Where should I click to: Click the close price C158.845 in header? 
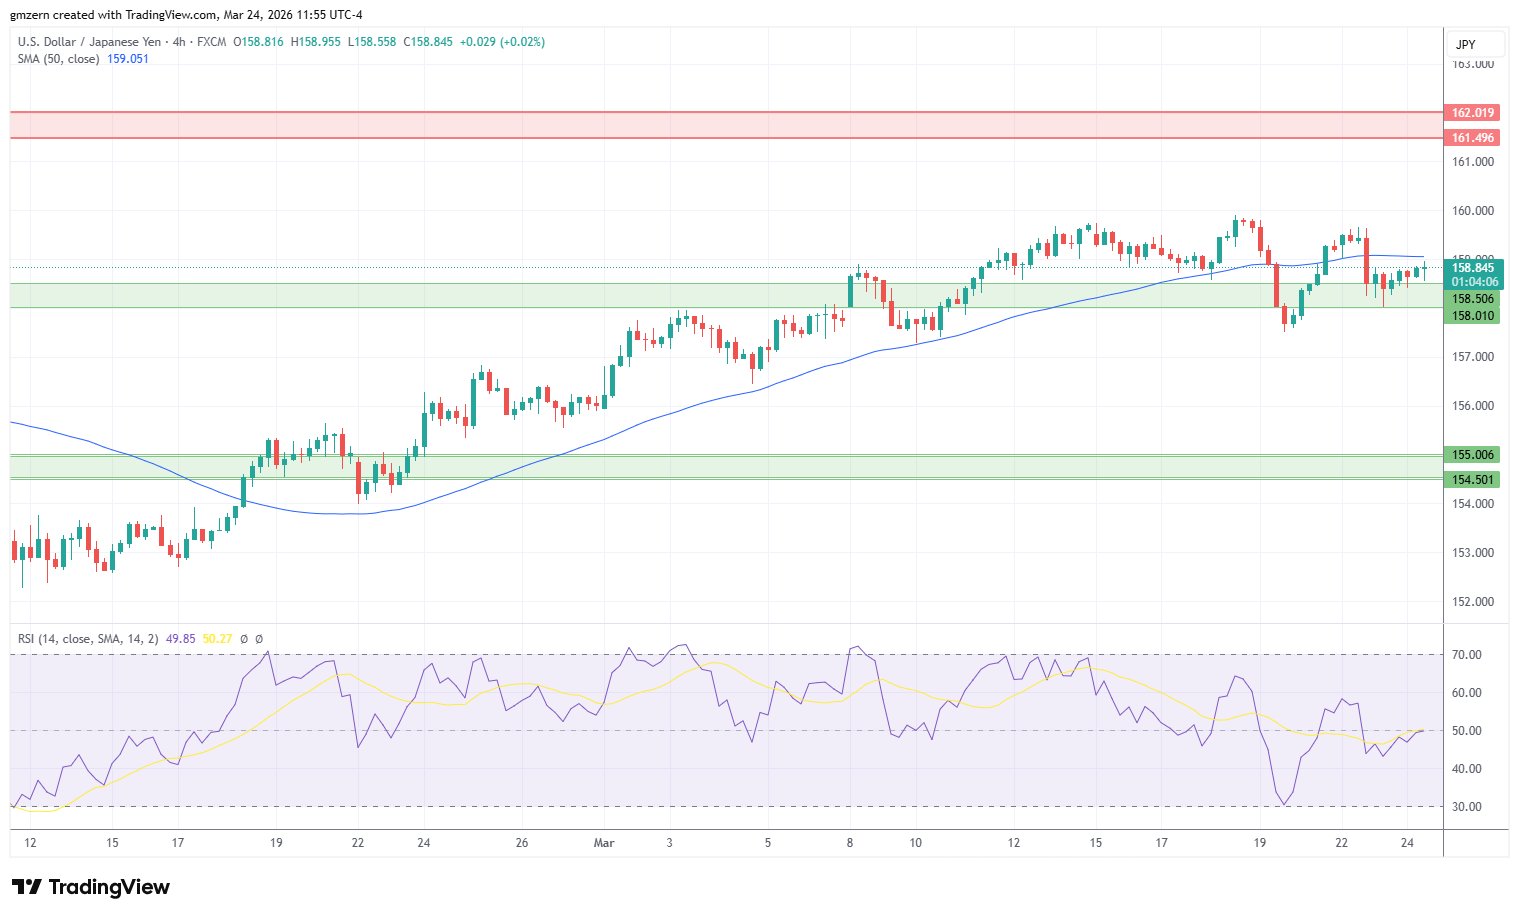point(428,42)
